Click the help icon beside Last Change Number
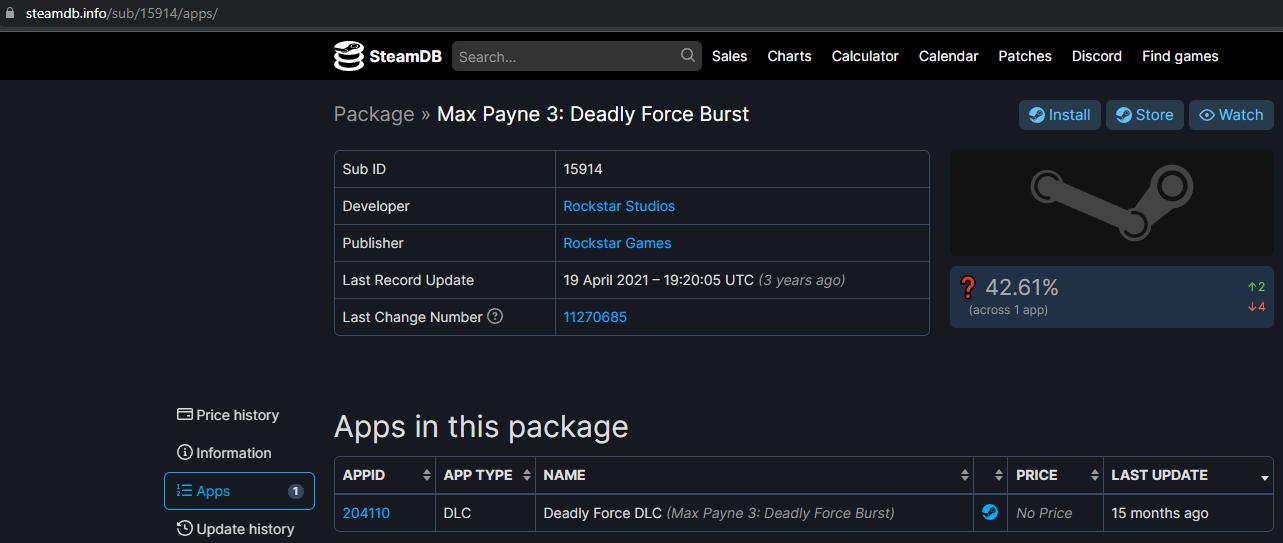 coord(495,316)
